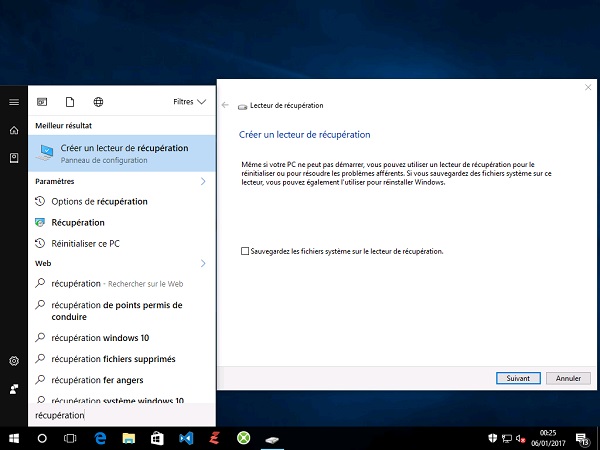Viewport: 600px width, 450px height.
Task: Open the Notebook icon in Cortana sidebar
Action: coord(14,158)
